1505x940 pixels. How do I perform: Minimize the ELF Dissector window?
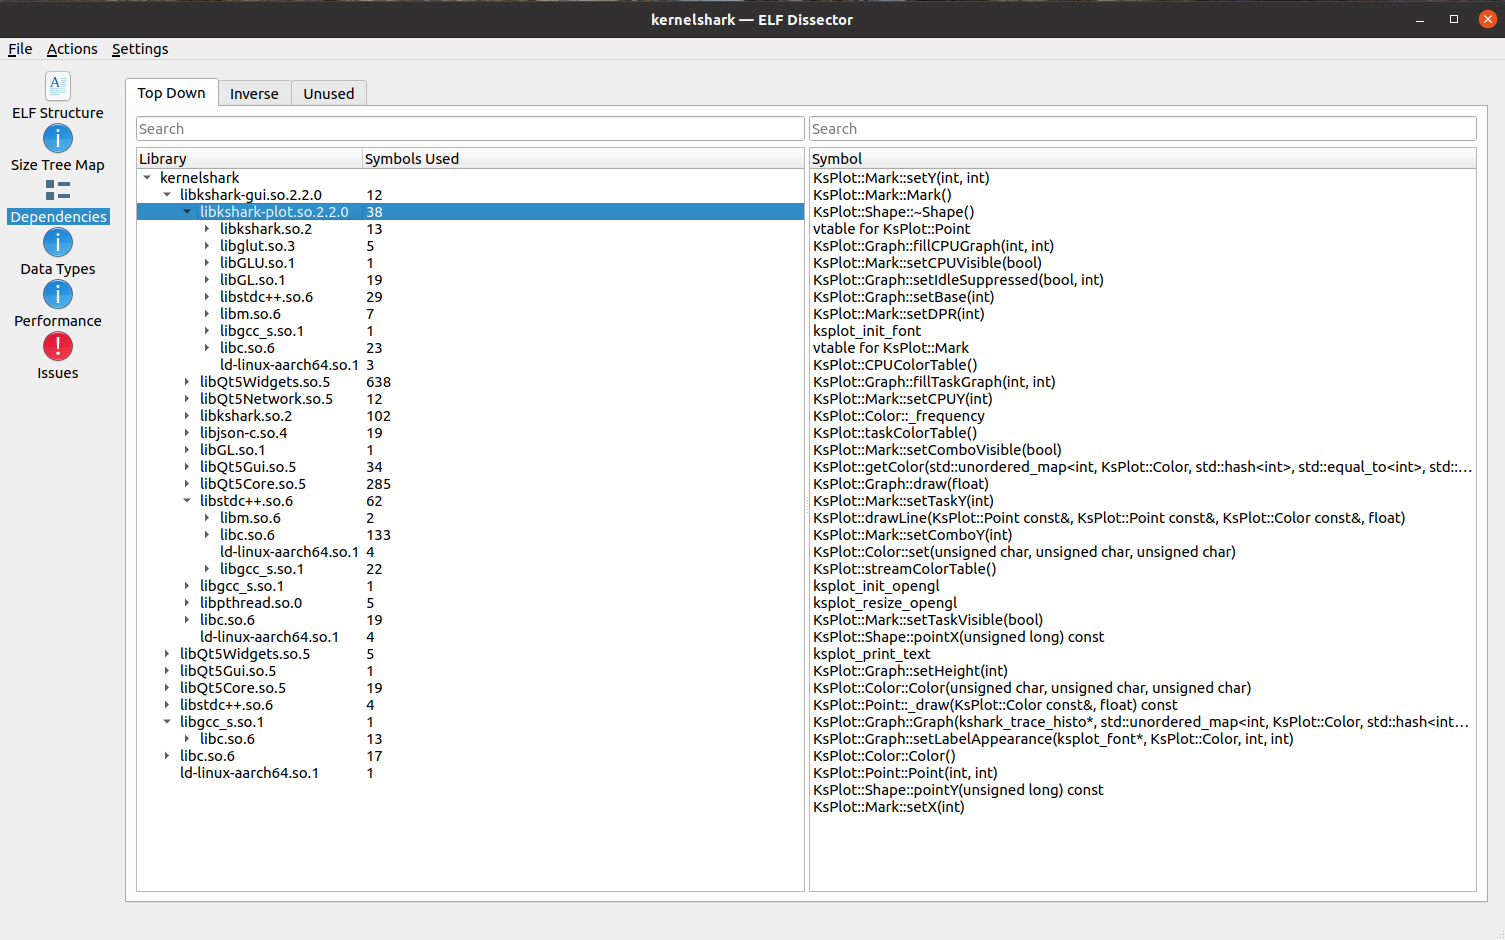pos(1420,19)
